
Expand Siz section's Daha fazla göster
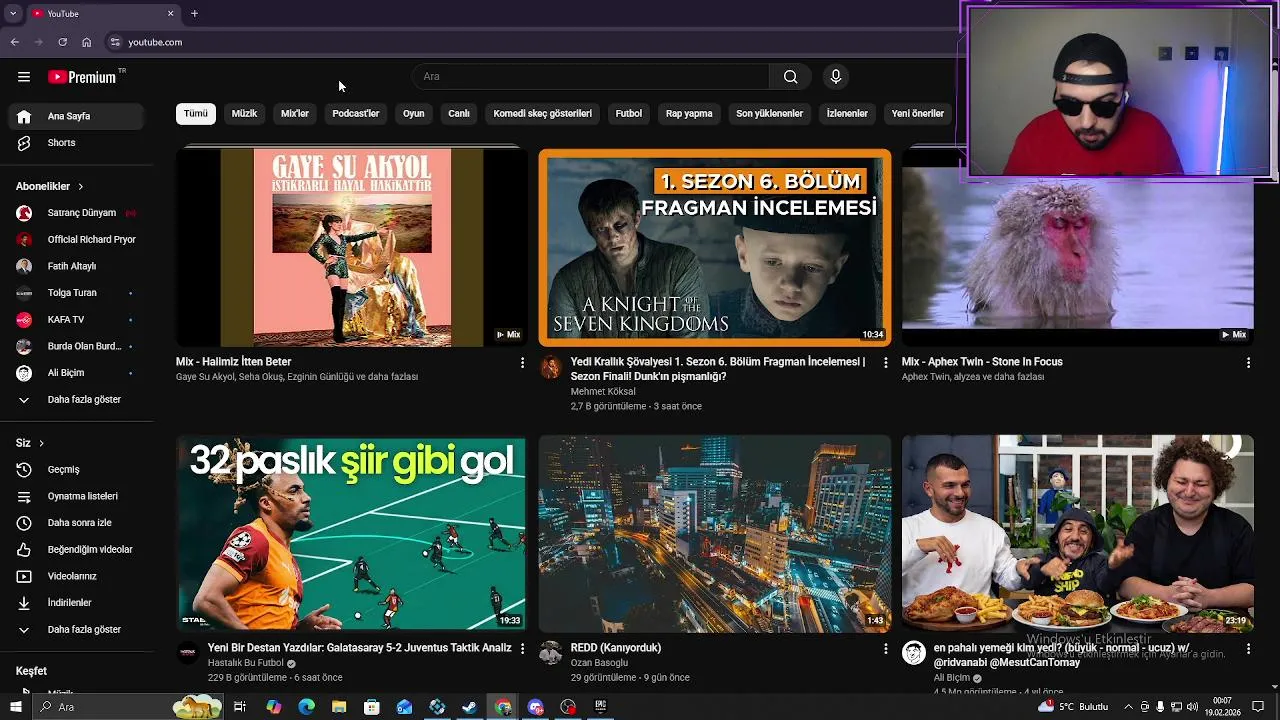pos(76,630)
